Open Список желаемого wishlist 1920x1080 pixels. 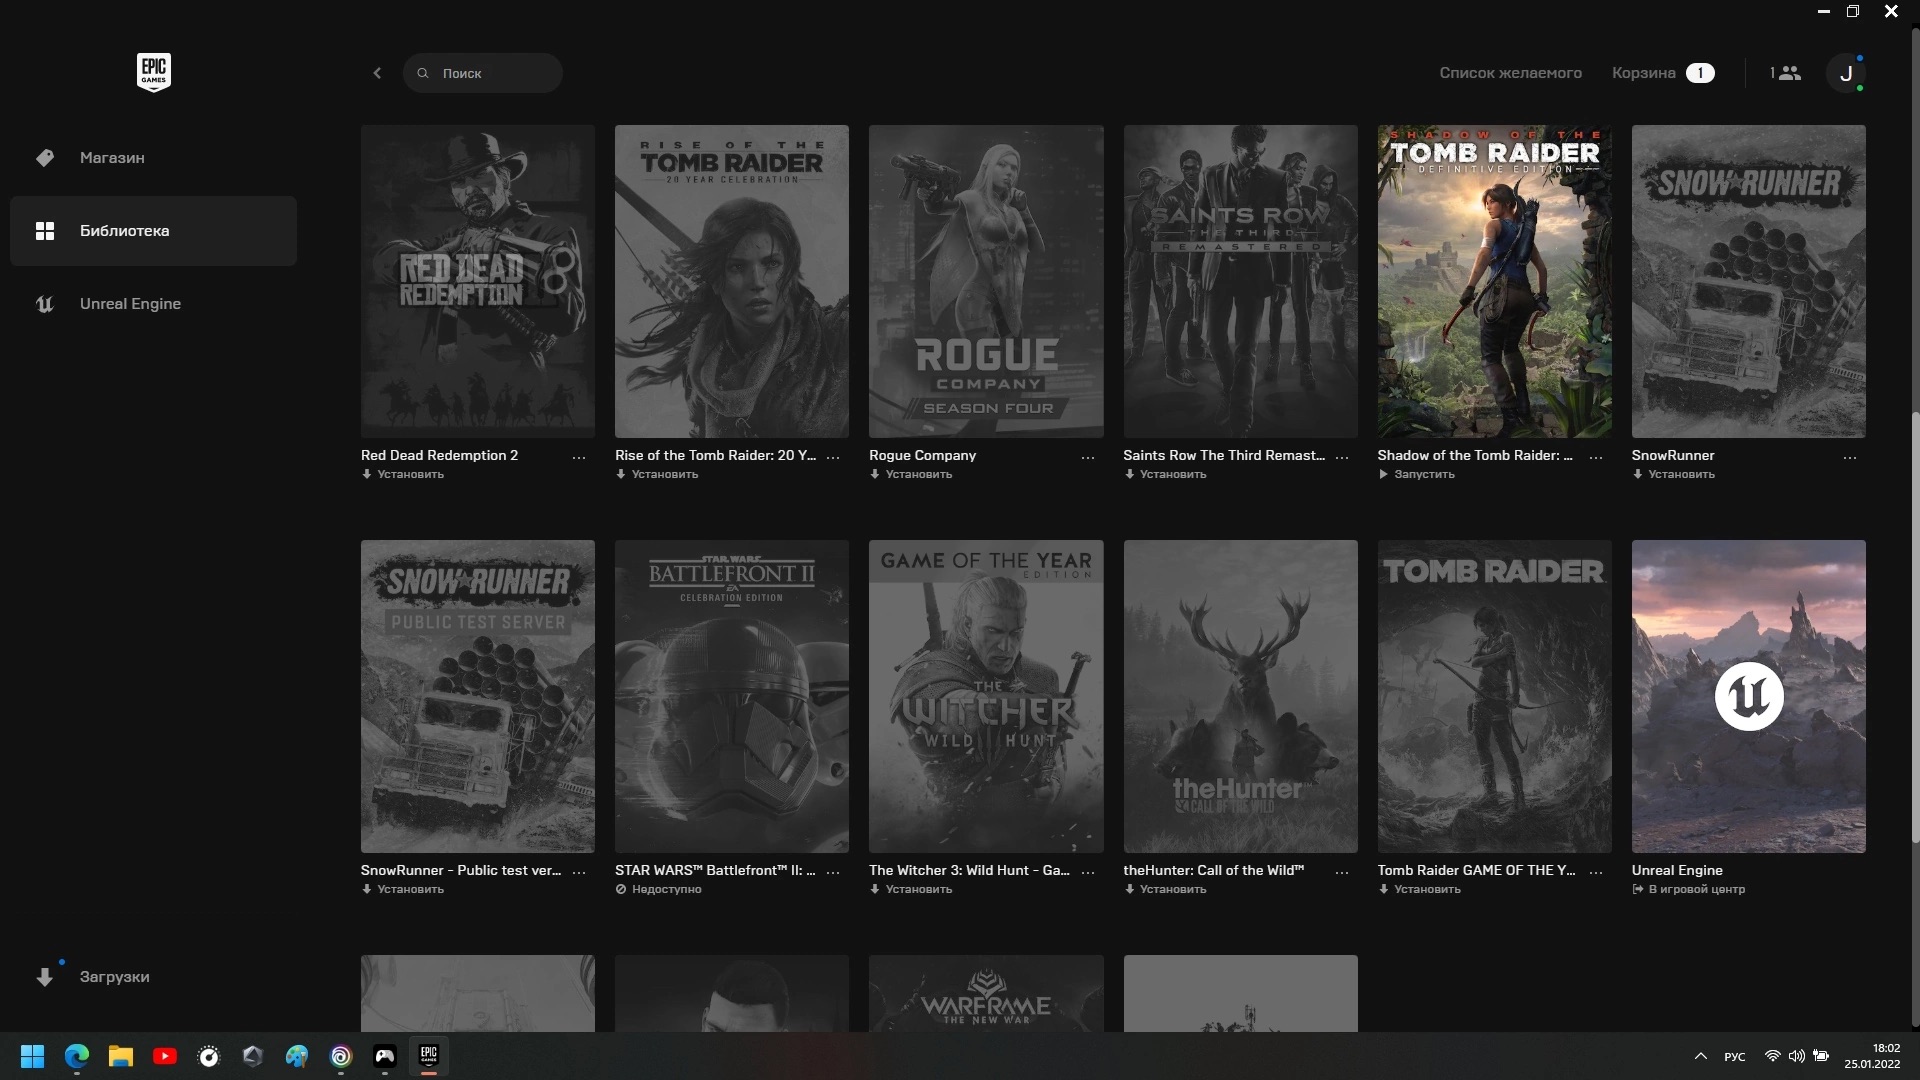[1510, 73]
